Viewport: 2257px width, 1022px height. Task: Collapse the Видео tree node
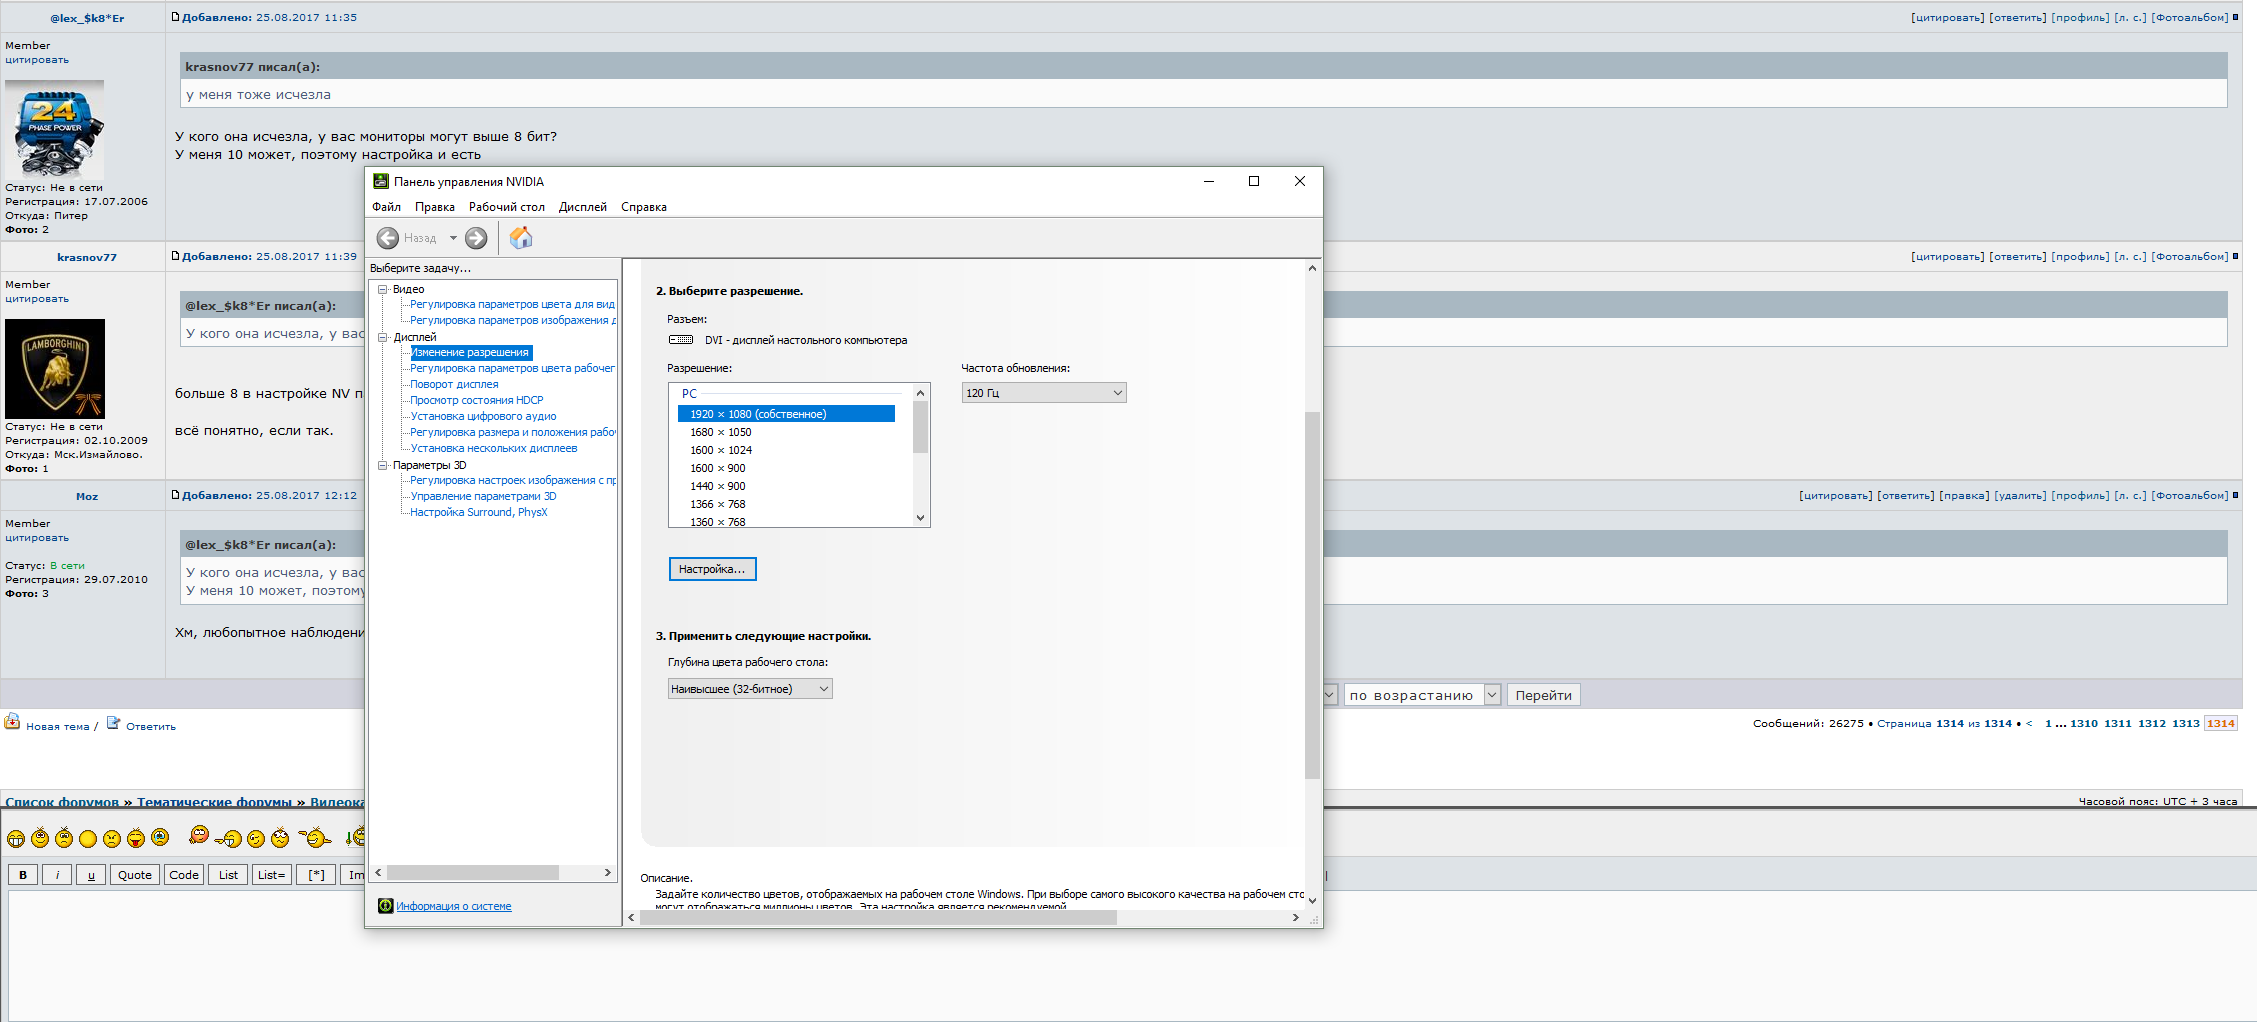pyautogui.click(x=382, y=289)
